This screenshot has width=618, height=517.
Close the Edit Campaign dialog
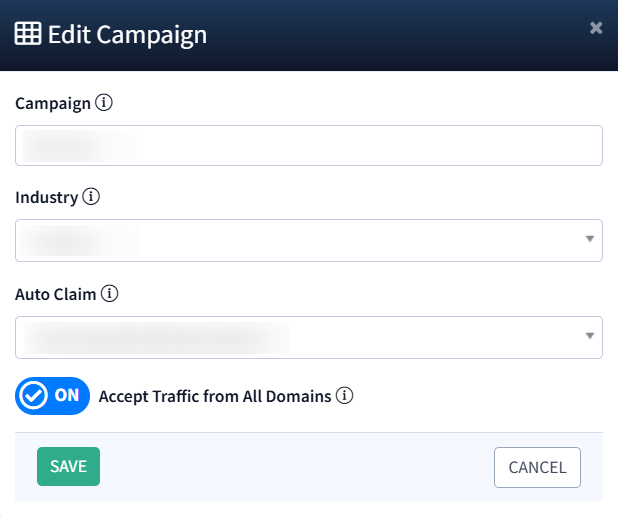pos(596,28)
